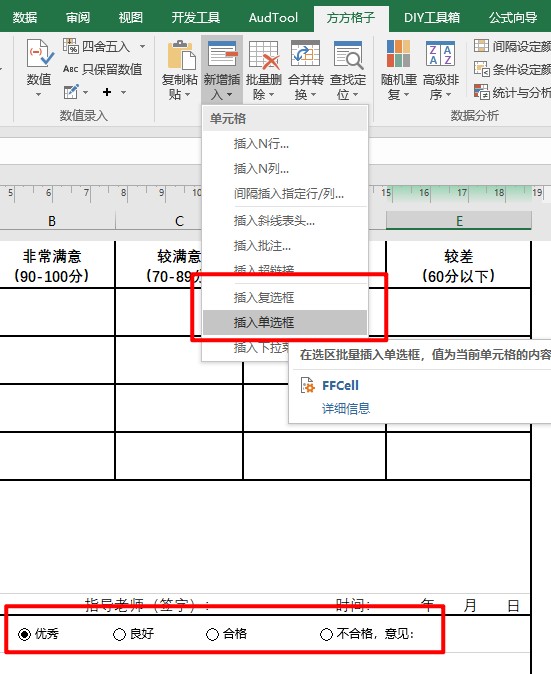Image resolution: width=551 pixels, height=674 pixels.
Task: Expand the plus sign dropdown arrow
Action: coord(123,92)
